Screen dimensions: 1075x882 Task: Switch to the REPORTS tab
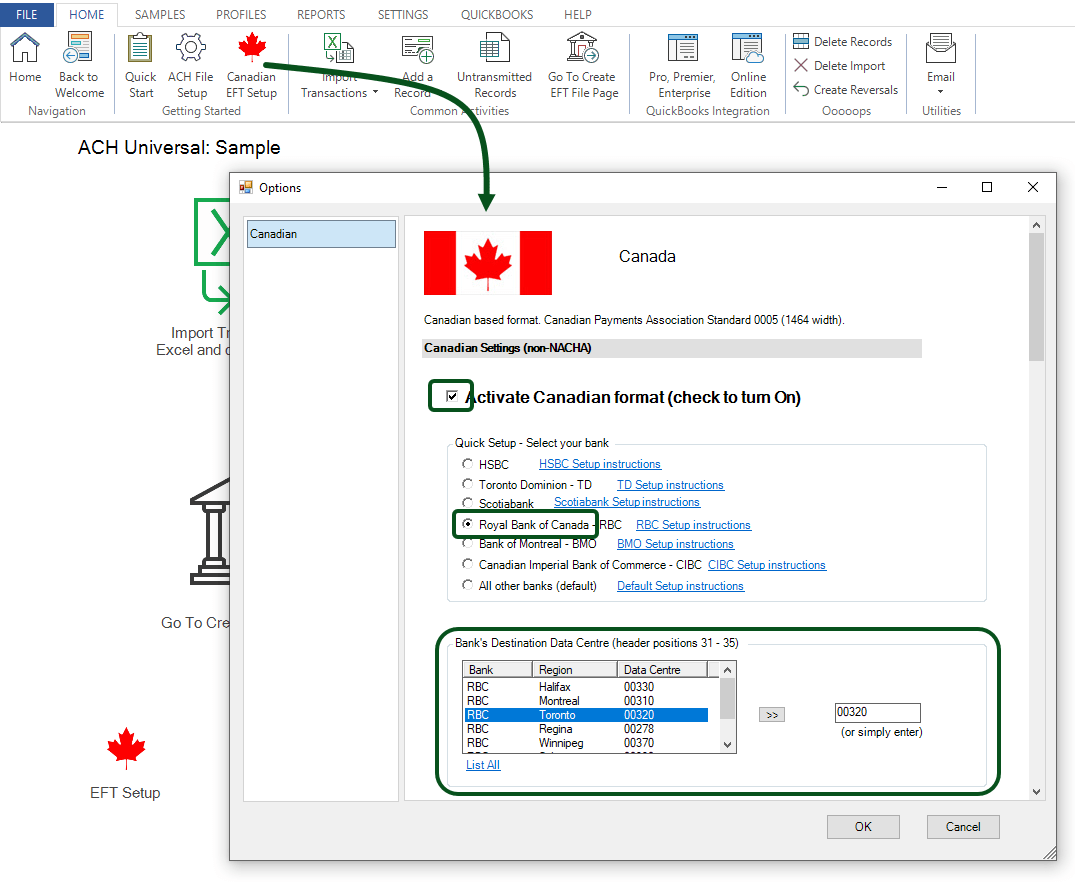pos(320,14)
